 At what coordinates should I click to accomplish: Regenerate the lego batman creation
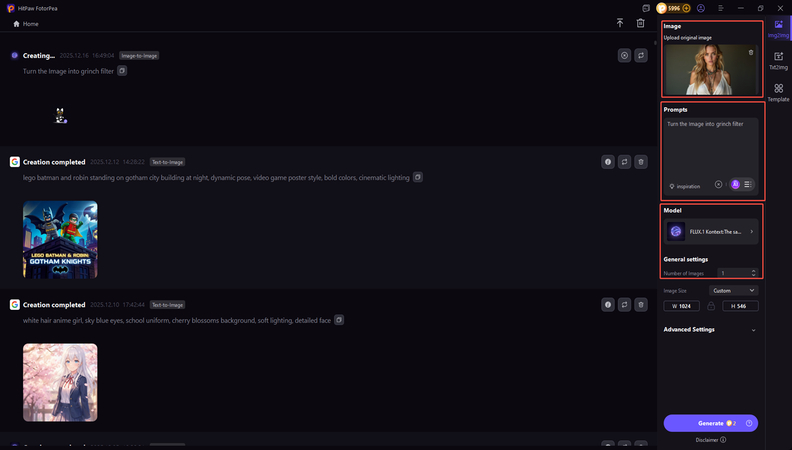624,162
